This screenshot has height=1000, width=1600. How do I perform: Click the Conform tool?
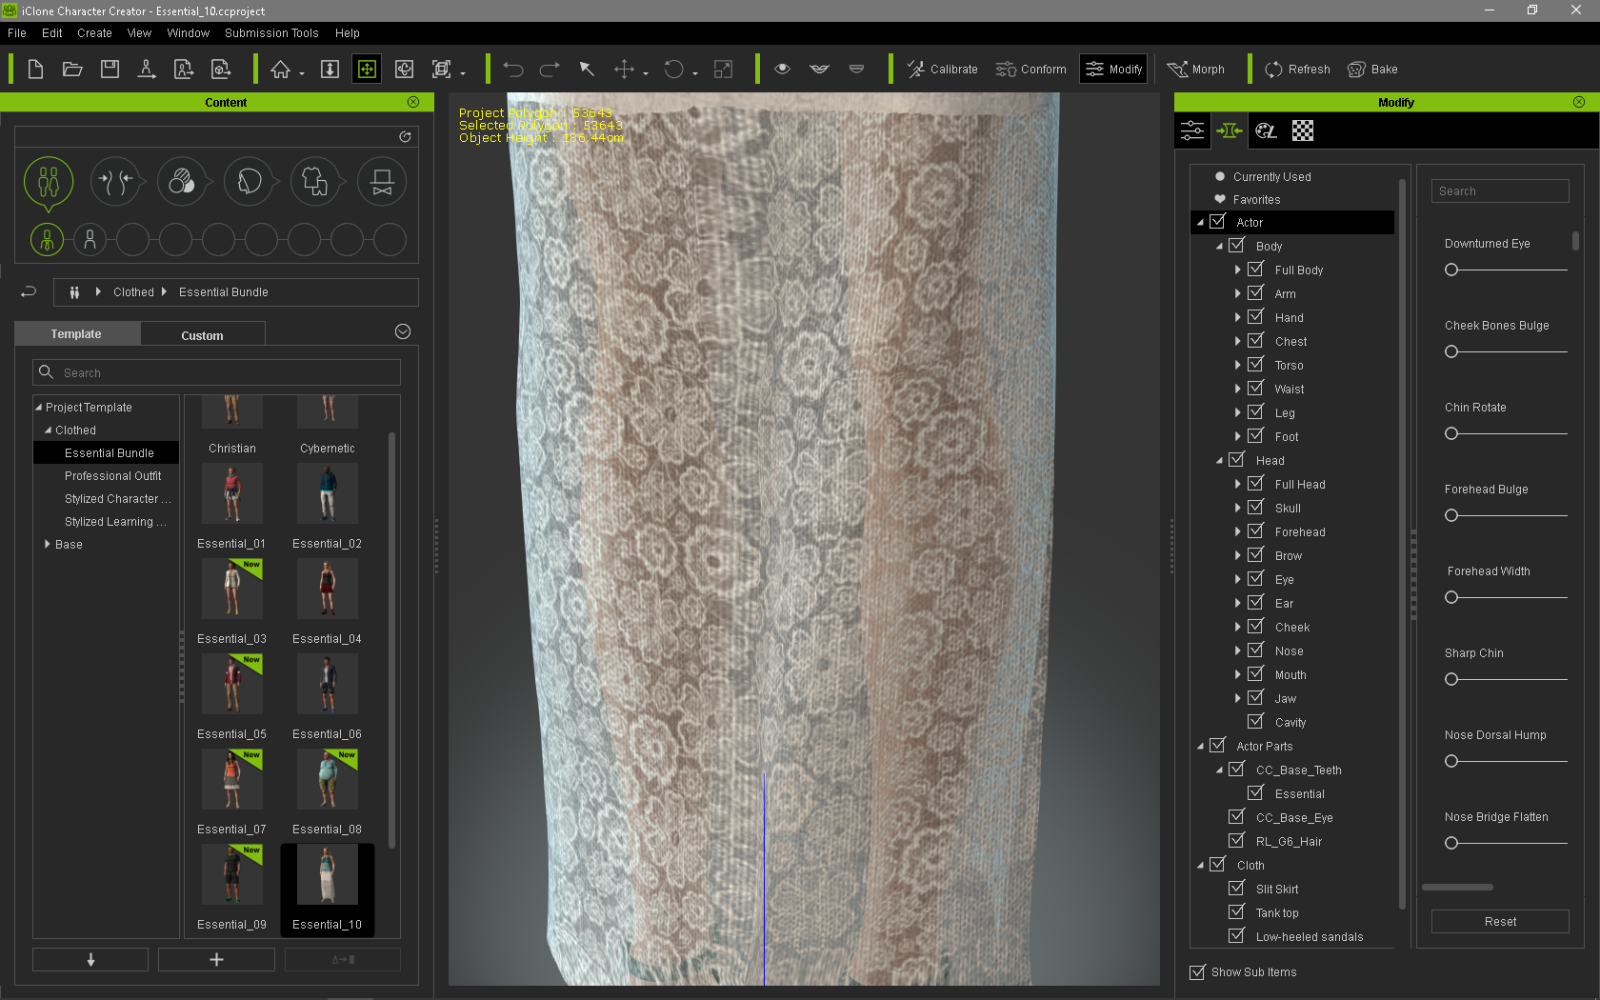[x=1031, y=69]
